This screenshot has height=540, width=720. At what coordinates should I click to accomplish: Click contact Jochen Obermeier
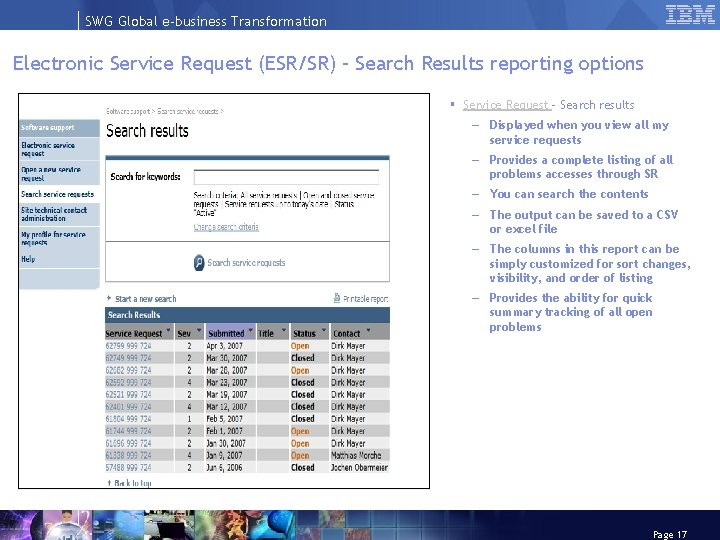coord(360,467)
